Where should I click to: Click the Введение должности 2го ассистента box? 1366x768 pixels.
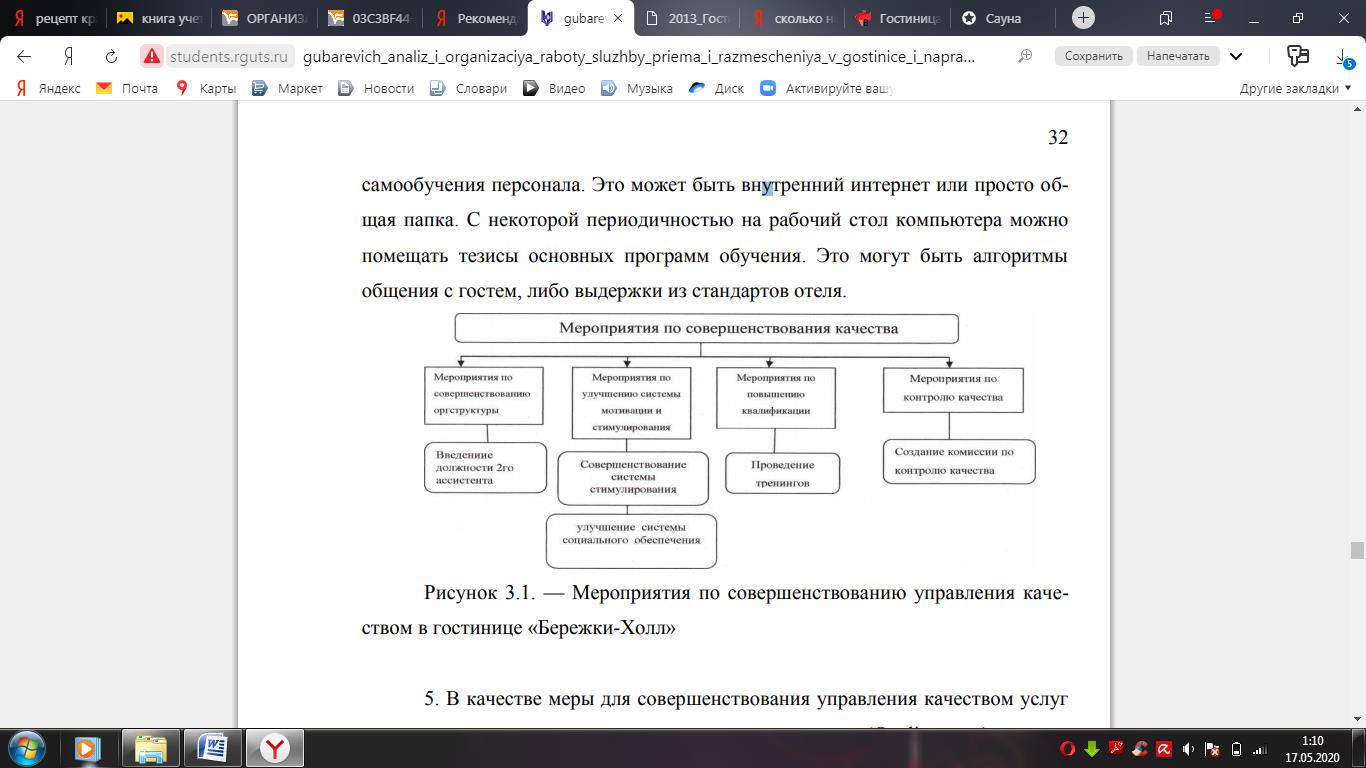(485, 467)
